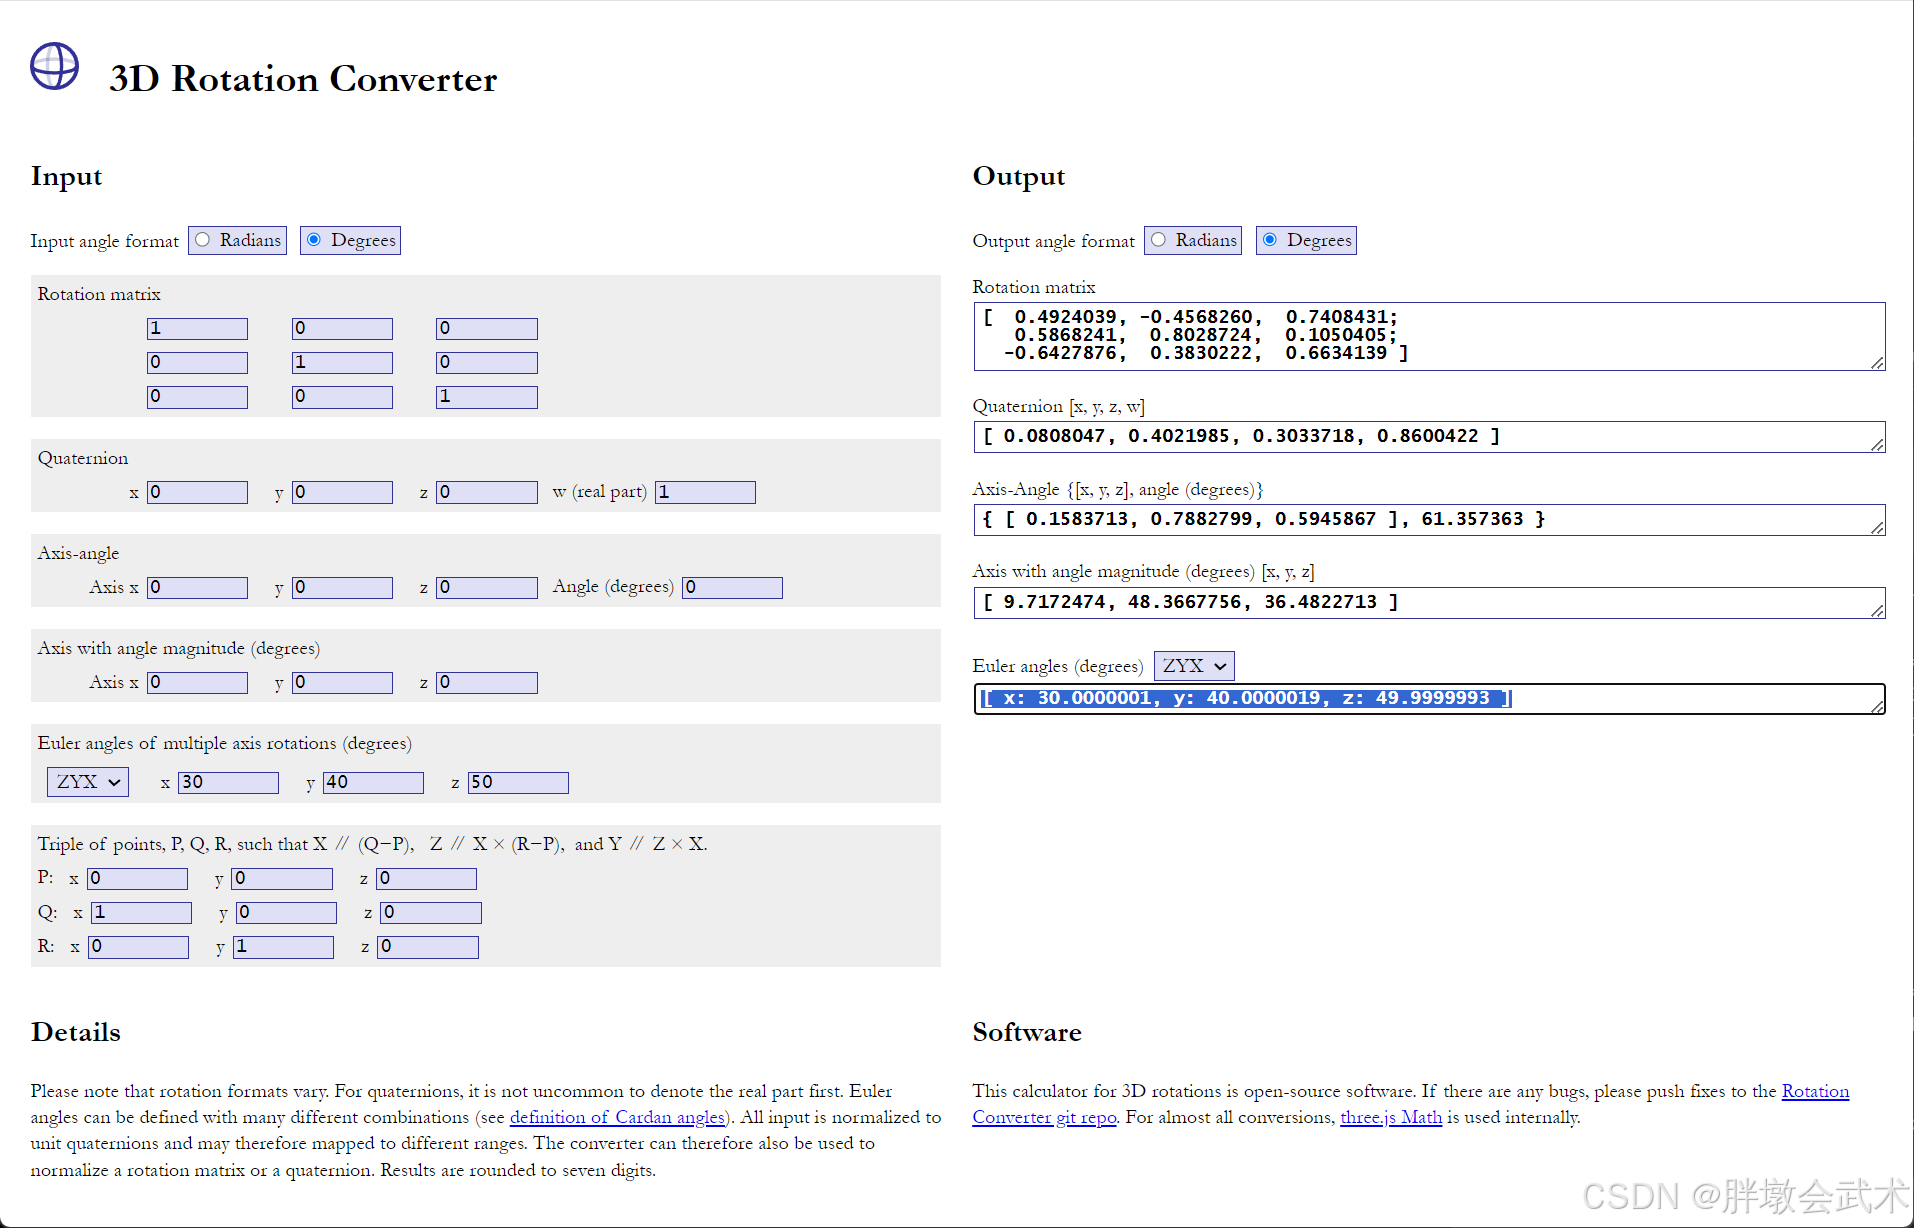Click point R z input field
Viewport: 1914px width, 1228px height.
tap(428, 947)
